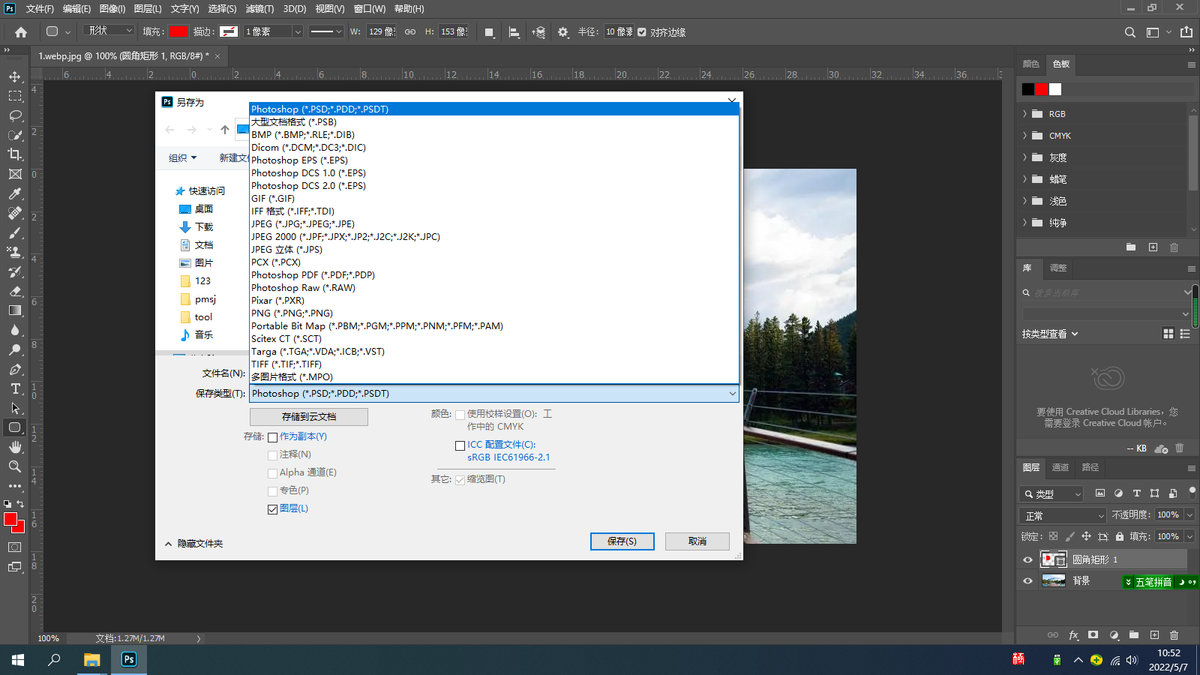Open the 图像(I) menu
Screen dimensions: 1200x675
coord(111,8)
